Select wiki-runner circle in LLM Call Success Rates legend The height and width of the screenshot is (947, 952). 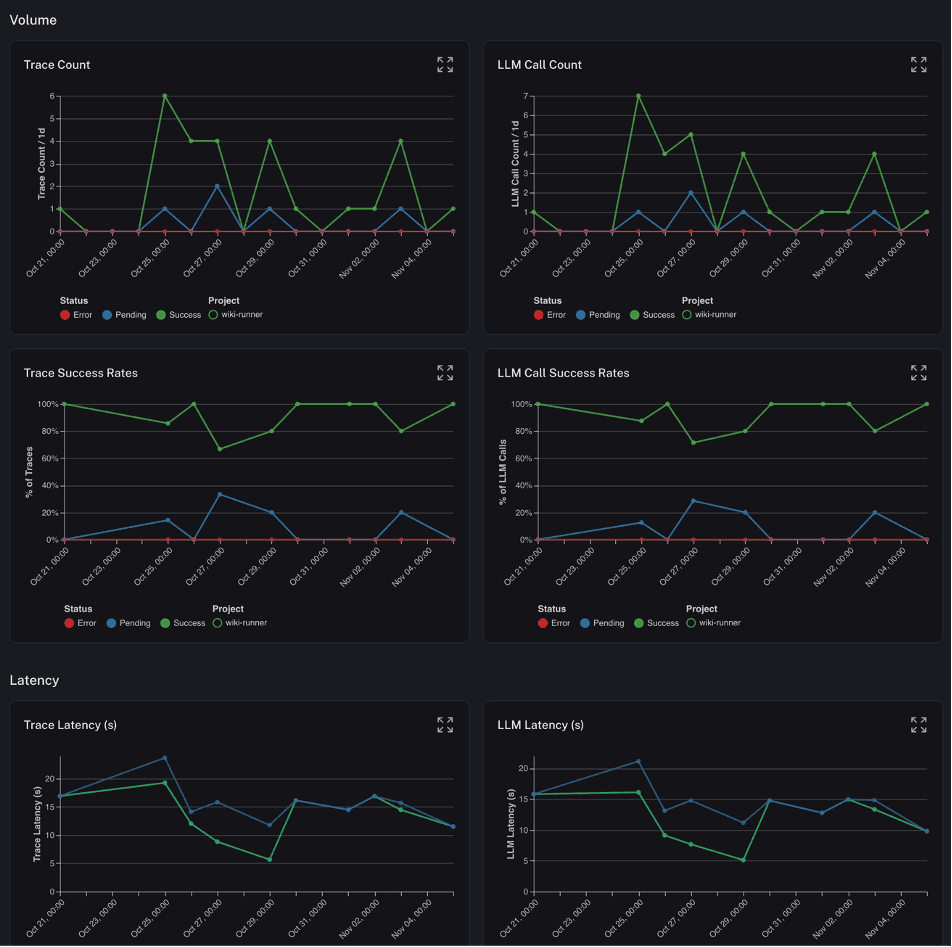point(691,623)
